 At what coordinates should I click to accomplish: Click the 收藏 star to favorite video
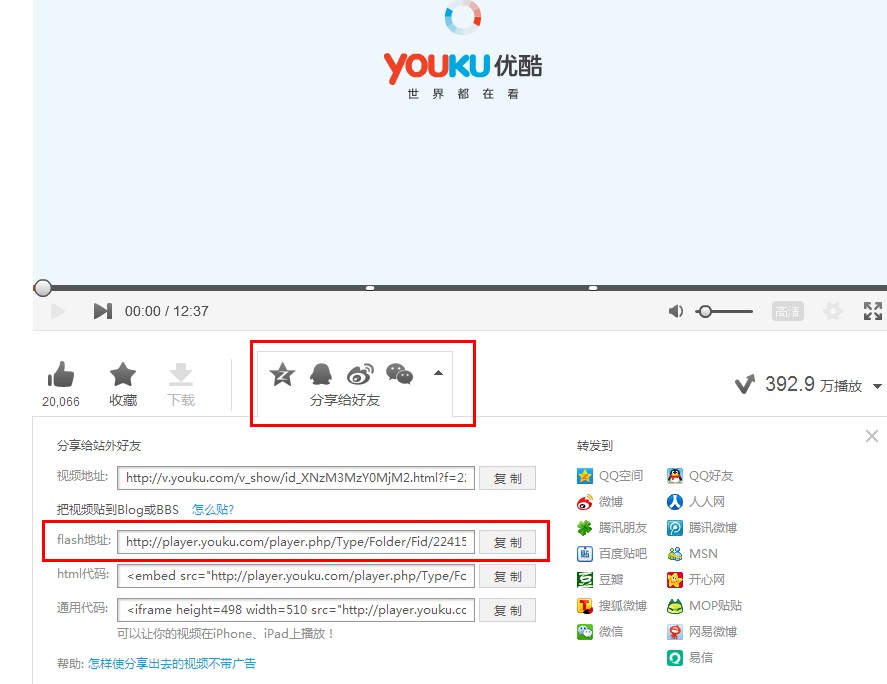[123, 374]
